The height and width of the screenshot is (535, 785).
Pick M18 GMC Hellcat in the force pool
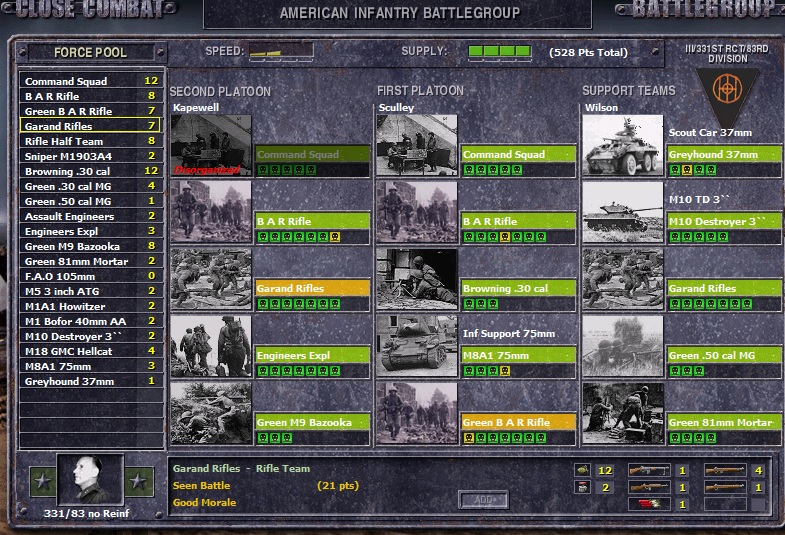(x=69, y=351)
